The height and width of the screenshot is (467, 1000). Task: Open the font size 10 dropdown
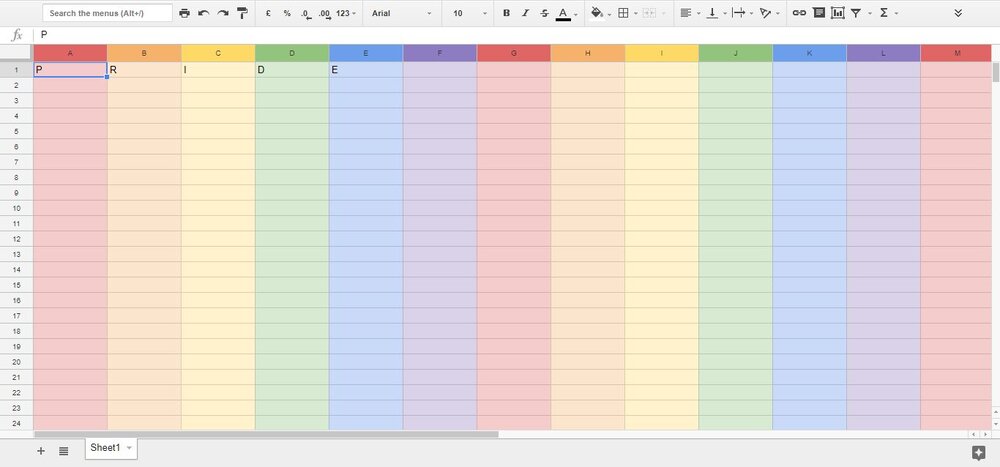click(x=470, y=13)
